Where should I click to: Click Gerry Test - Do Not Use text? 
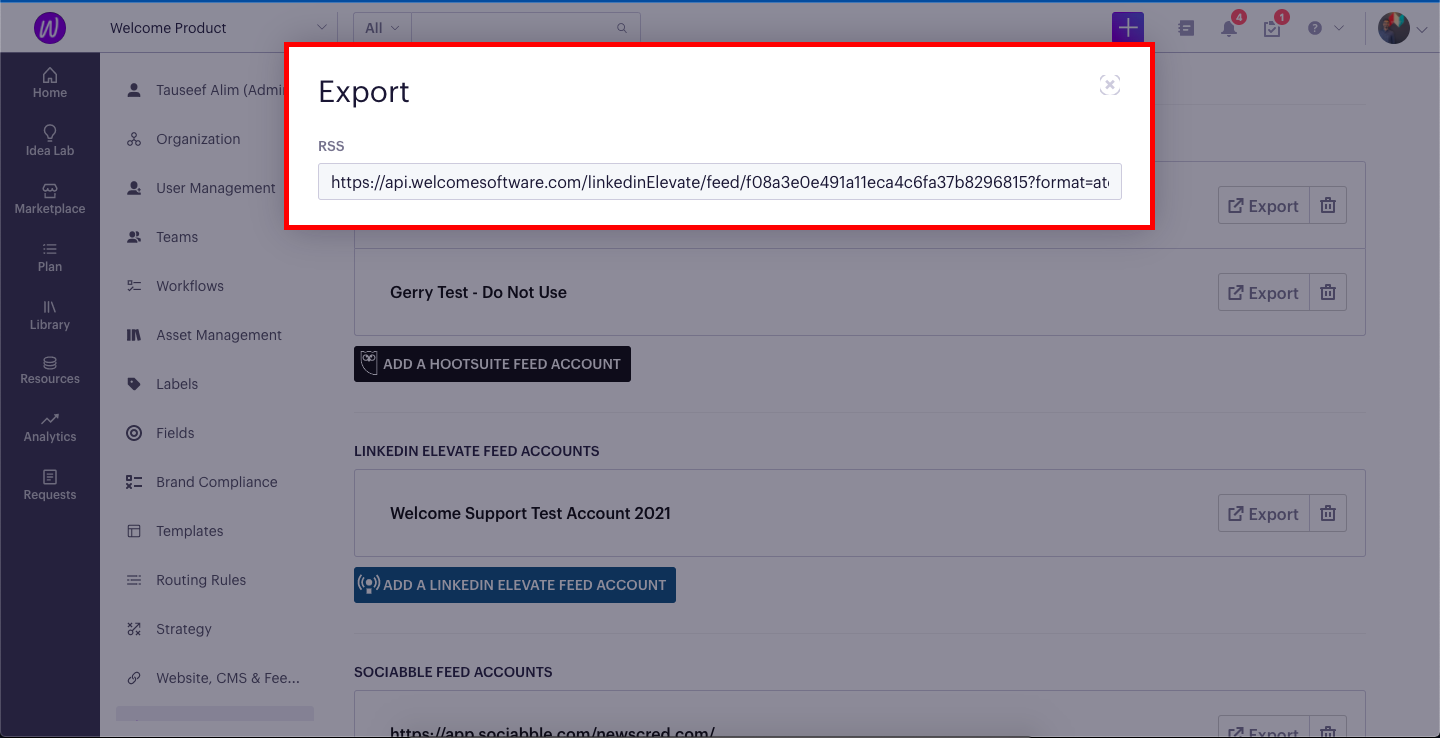click(x=478, y=292)
